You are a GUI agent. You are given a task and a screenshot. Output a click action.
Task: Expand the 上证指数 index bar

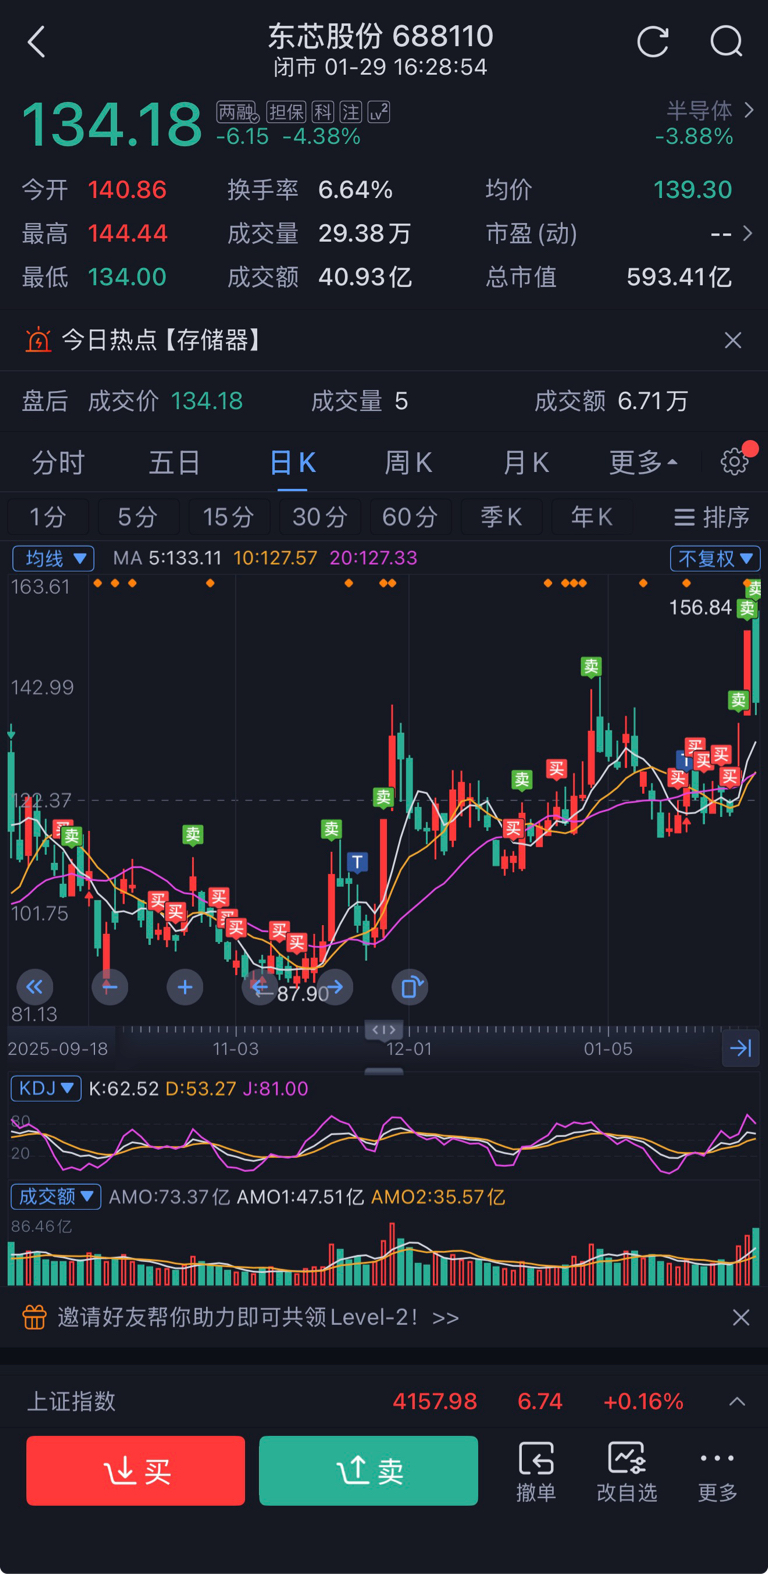[x=737, y=1401]
